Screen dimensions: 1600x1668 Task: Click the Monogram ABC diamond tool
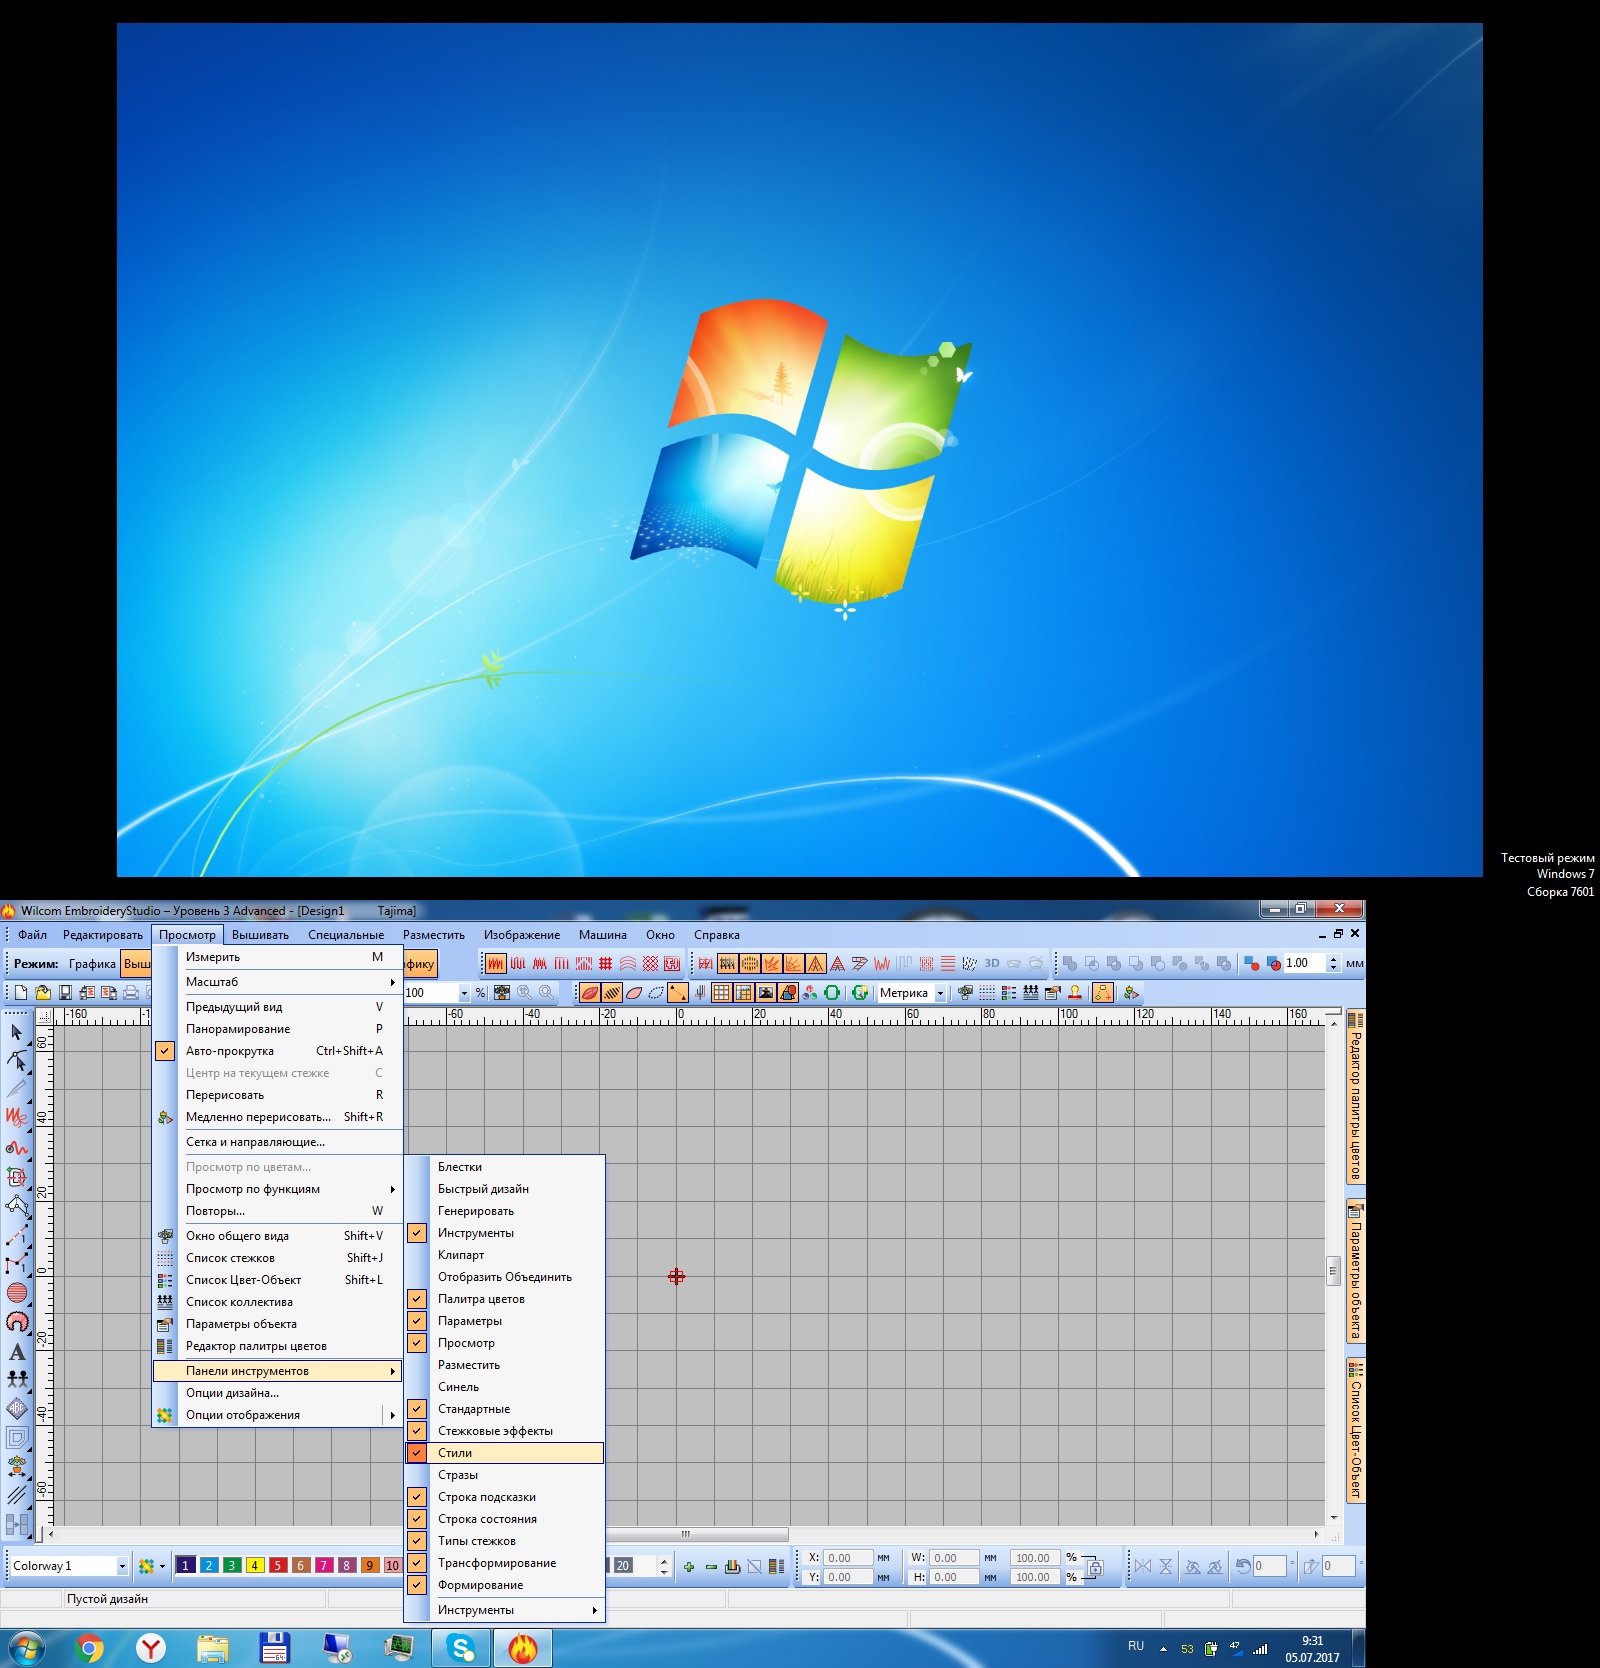(17, 1409)
